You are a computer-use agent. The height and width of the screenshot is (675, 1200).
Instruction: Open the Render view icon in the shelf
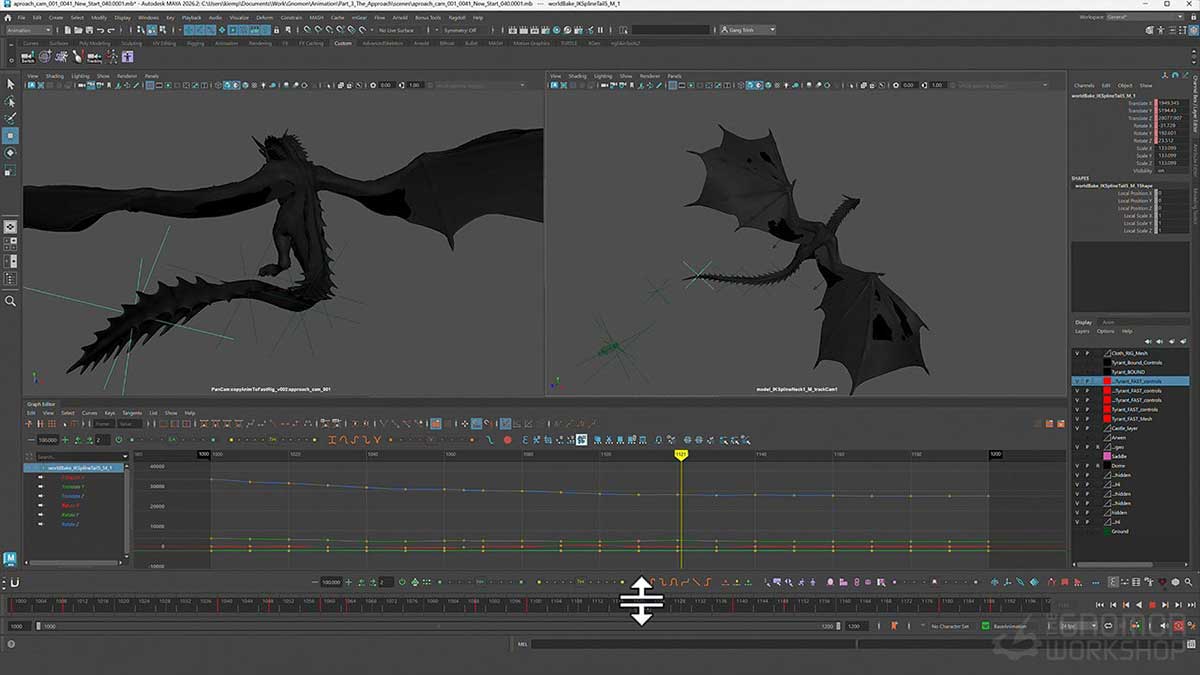[x=512, y=30]
